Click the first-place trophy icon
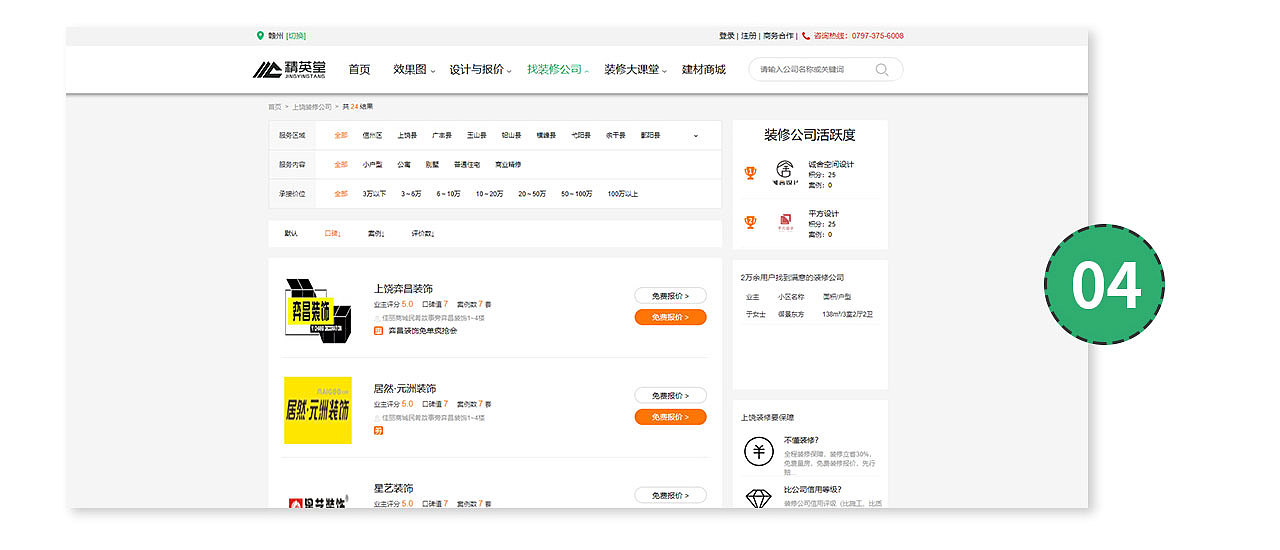 click(750, 172)
